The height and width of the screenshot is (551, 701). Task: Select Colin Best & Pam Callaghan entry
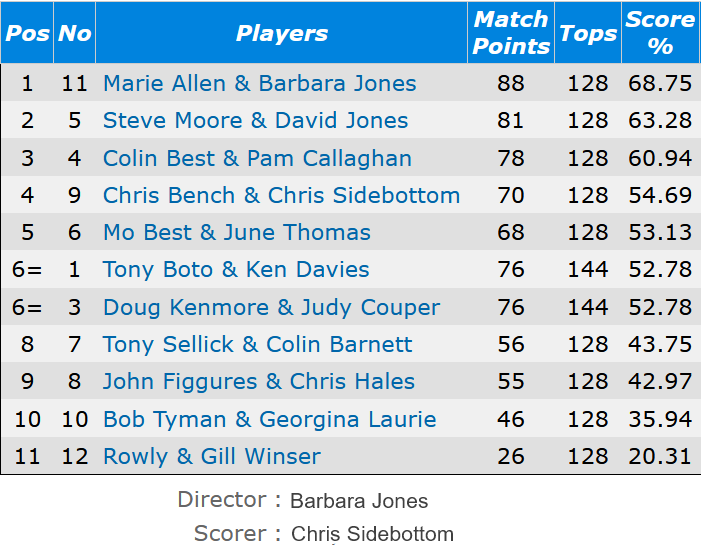257,158
